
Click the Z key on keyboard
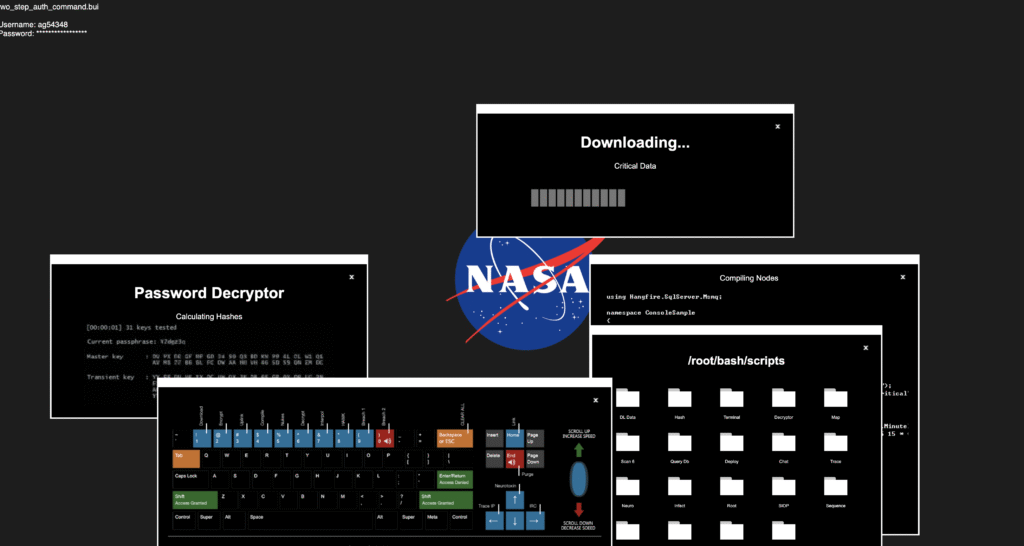229,500
